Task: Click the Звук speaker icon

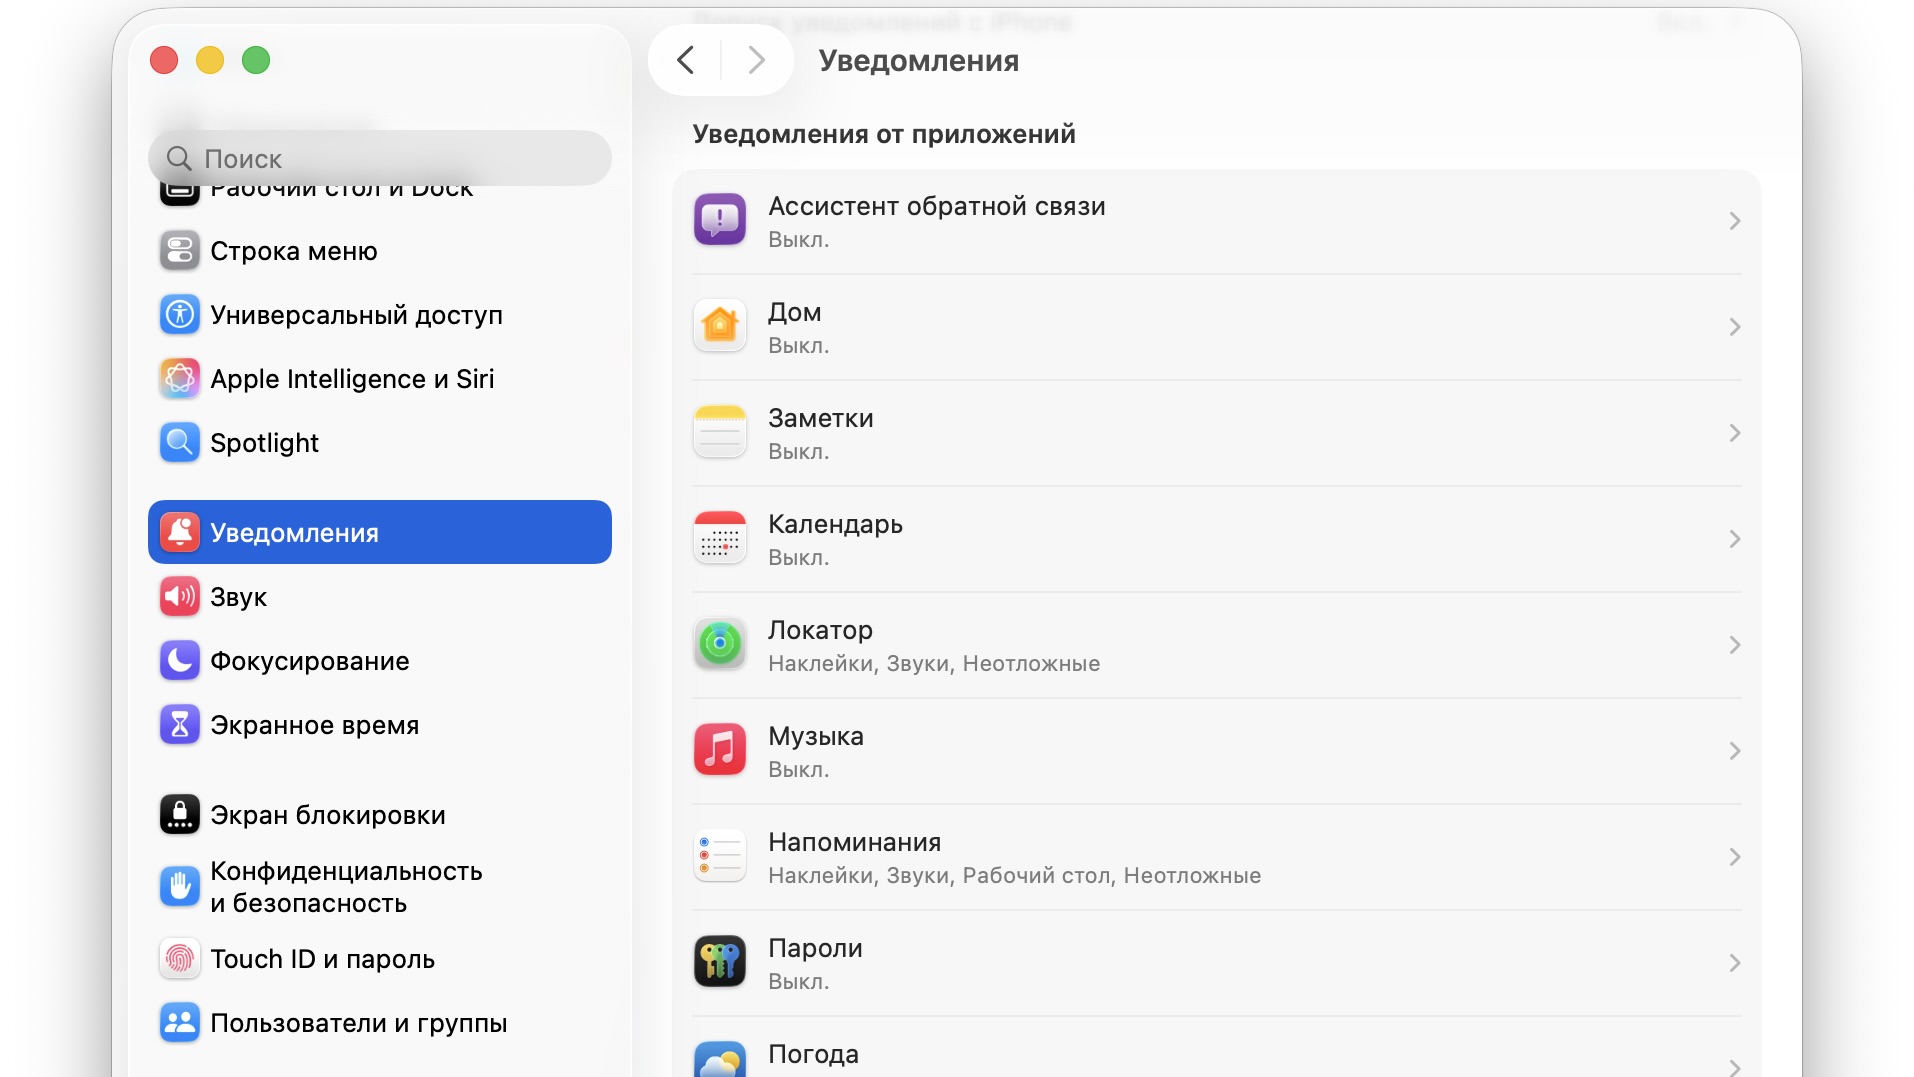Action: 180,597
